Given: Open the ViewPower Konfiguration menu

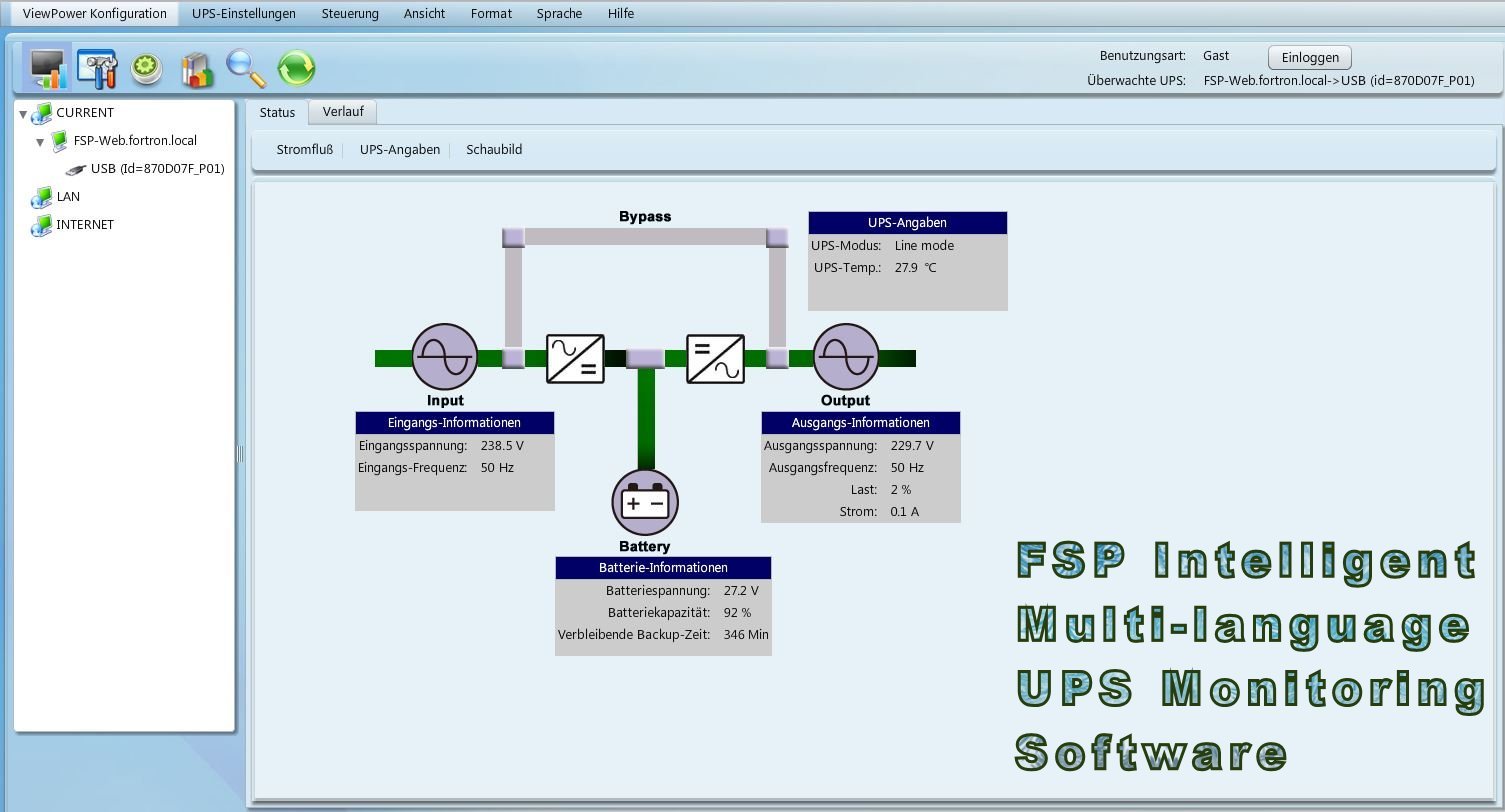Looking at the screenshot, I should pyautogui.click(x=95, y=14).
